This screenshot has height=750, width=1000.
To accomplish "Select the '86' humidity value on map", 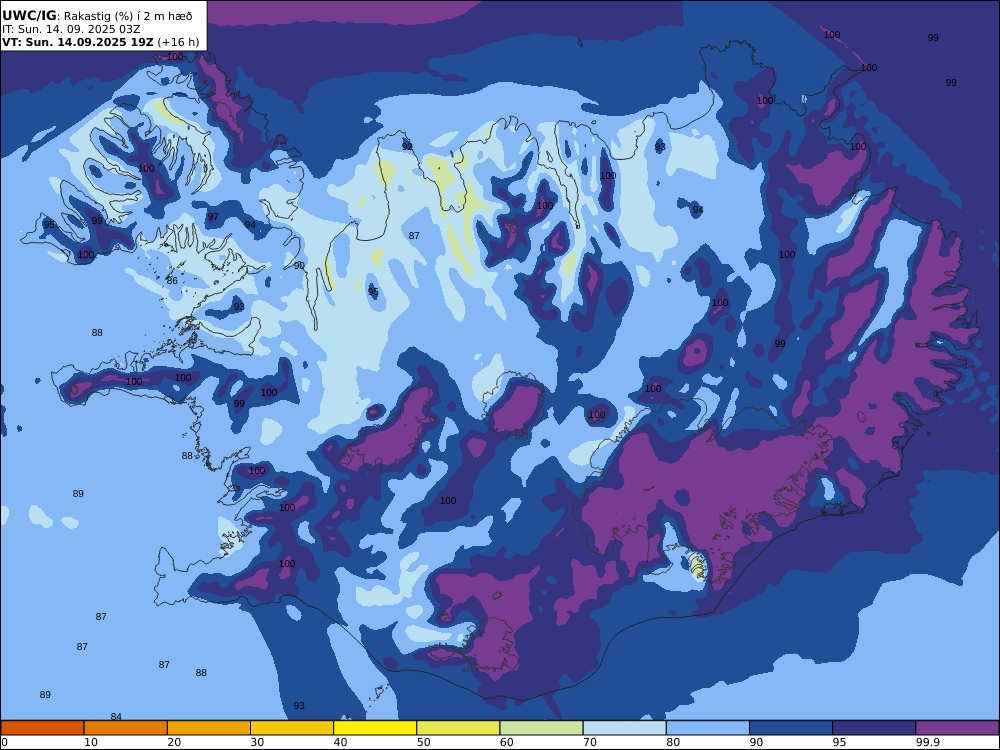I will pyautogui.click(x=172, y=281).
